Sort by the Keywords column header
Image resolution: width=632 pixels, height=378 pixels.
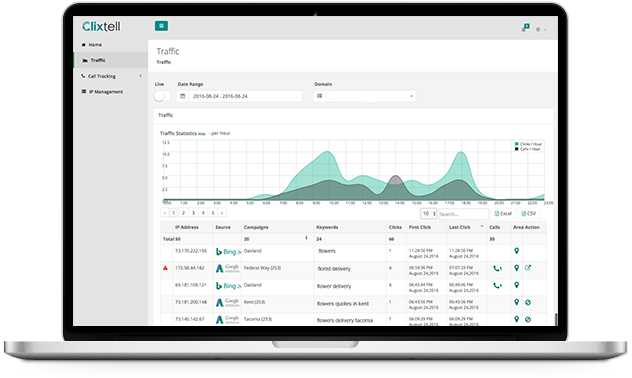coord(327,227)
